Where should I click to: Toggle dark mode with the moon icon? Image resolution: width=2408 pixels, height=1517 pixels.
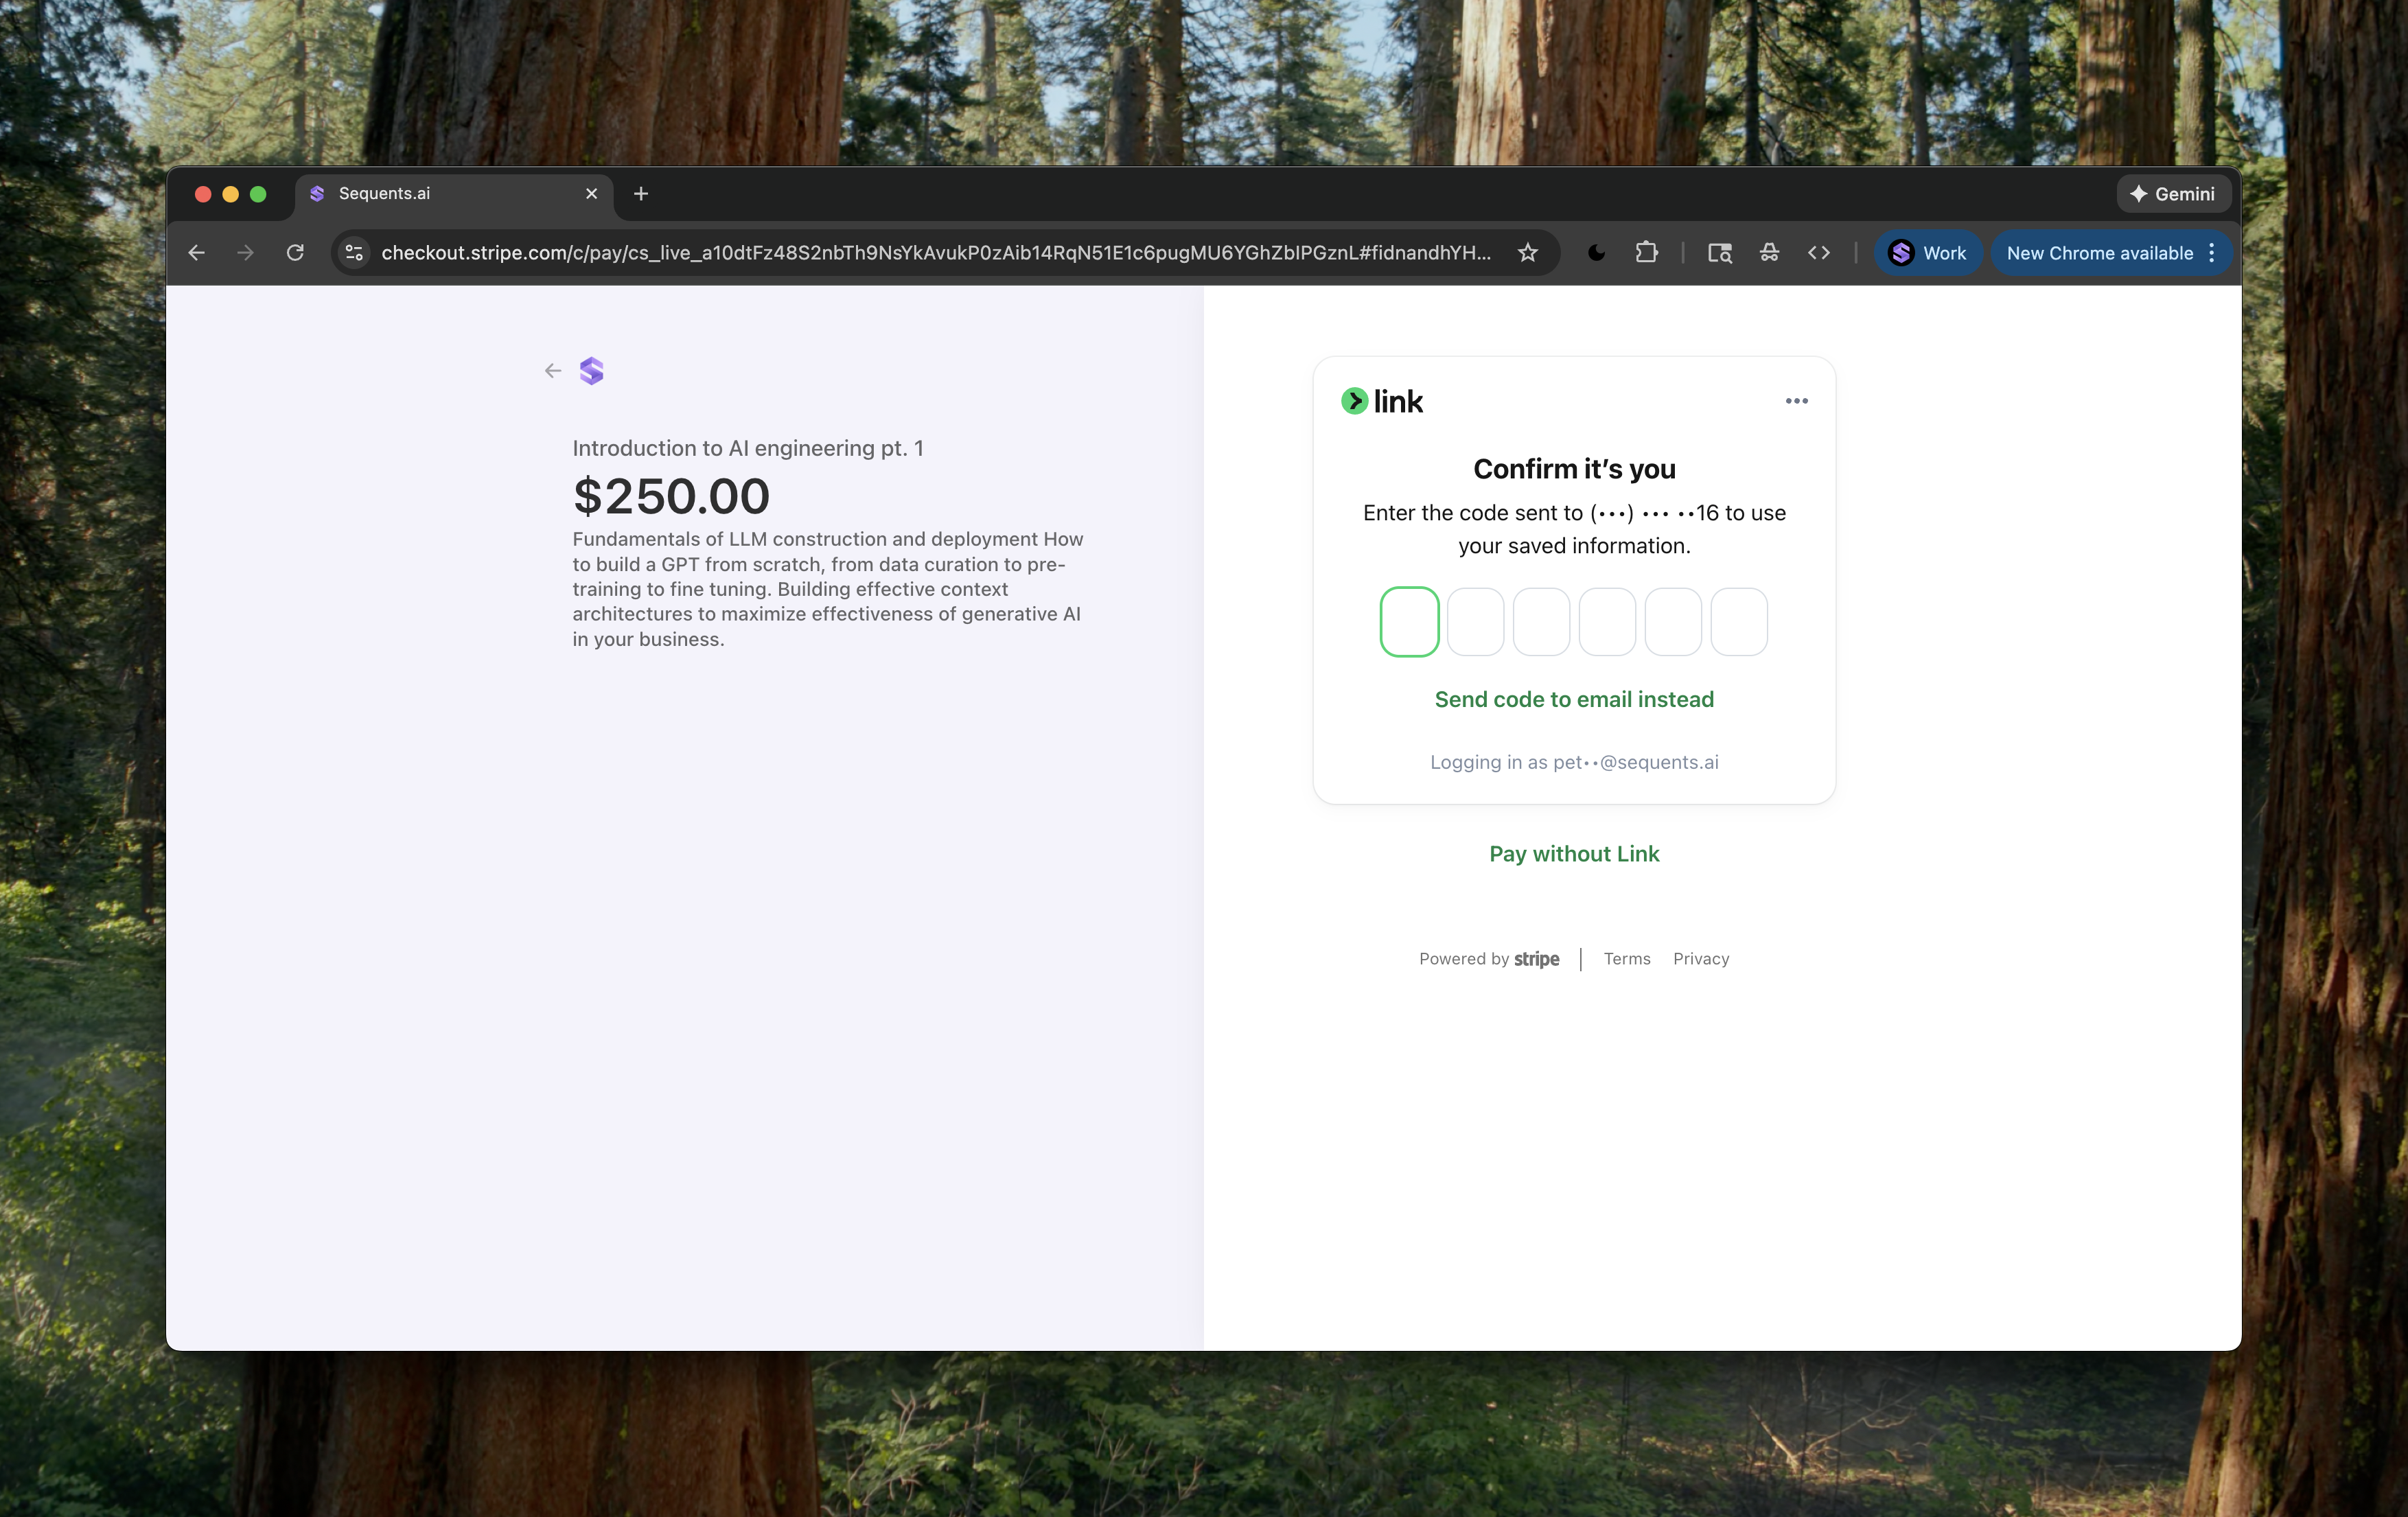1596,252
